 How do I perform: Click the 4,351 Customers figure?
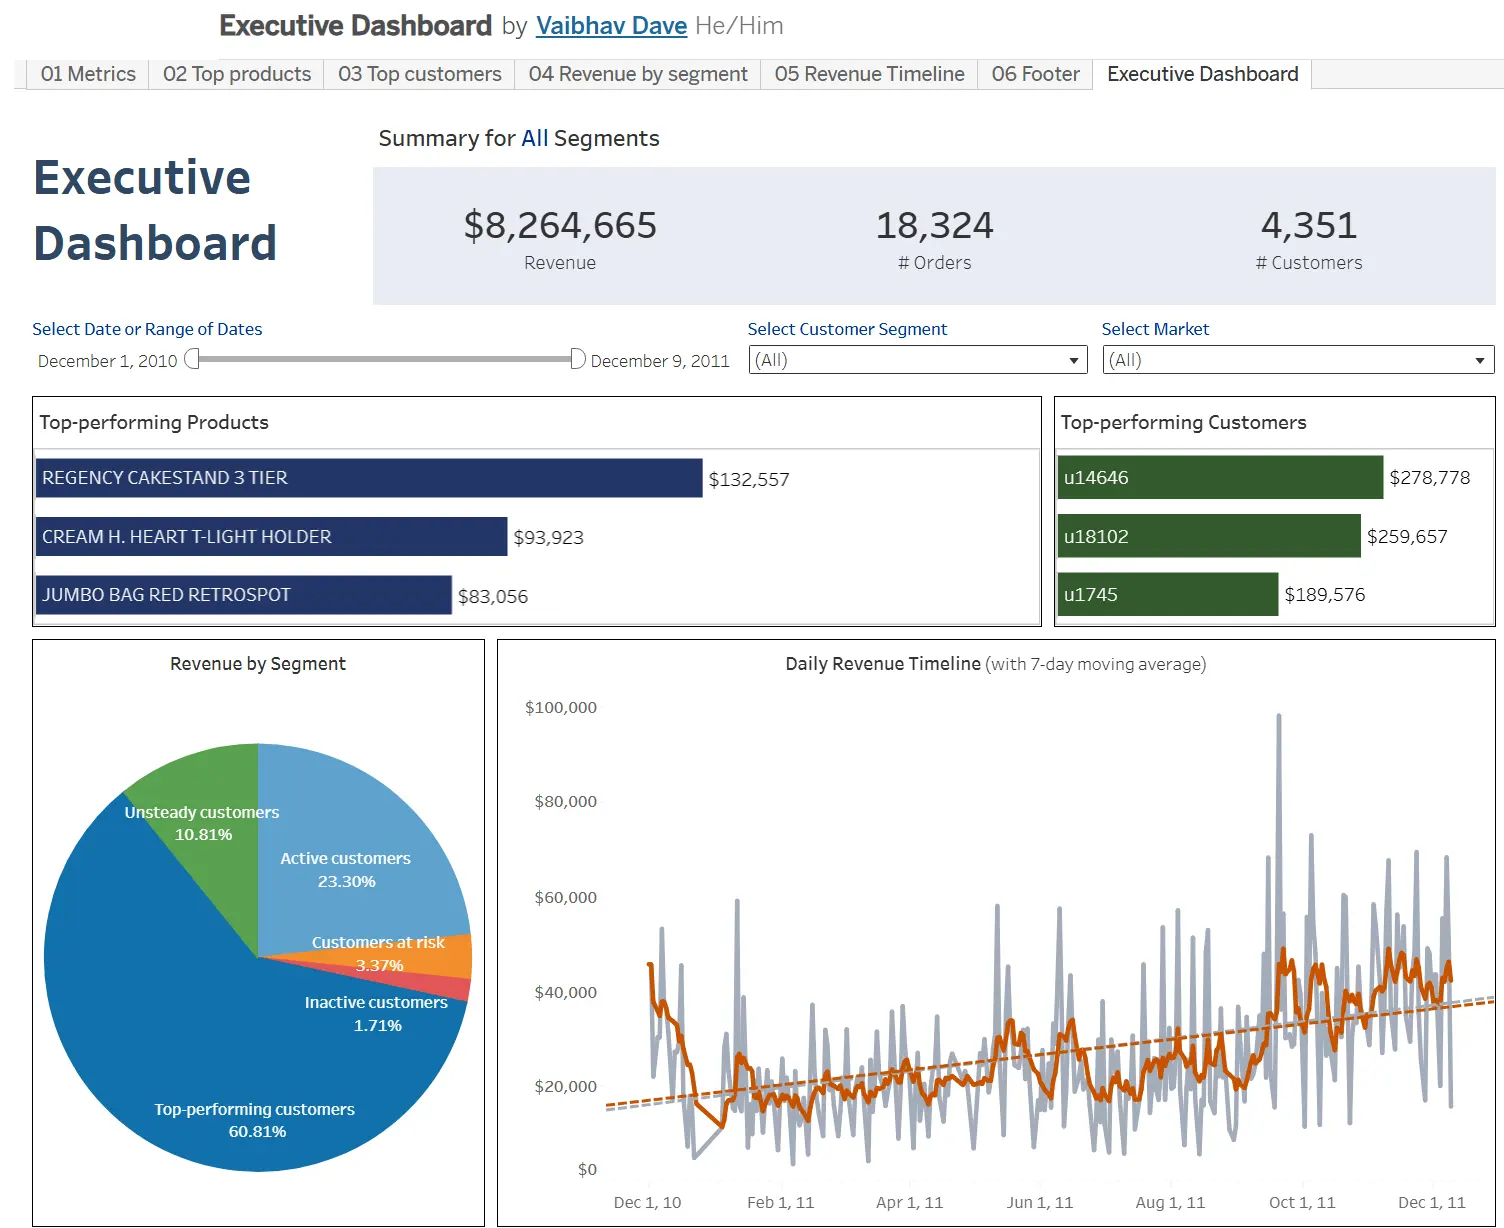1309,226
